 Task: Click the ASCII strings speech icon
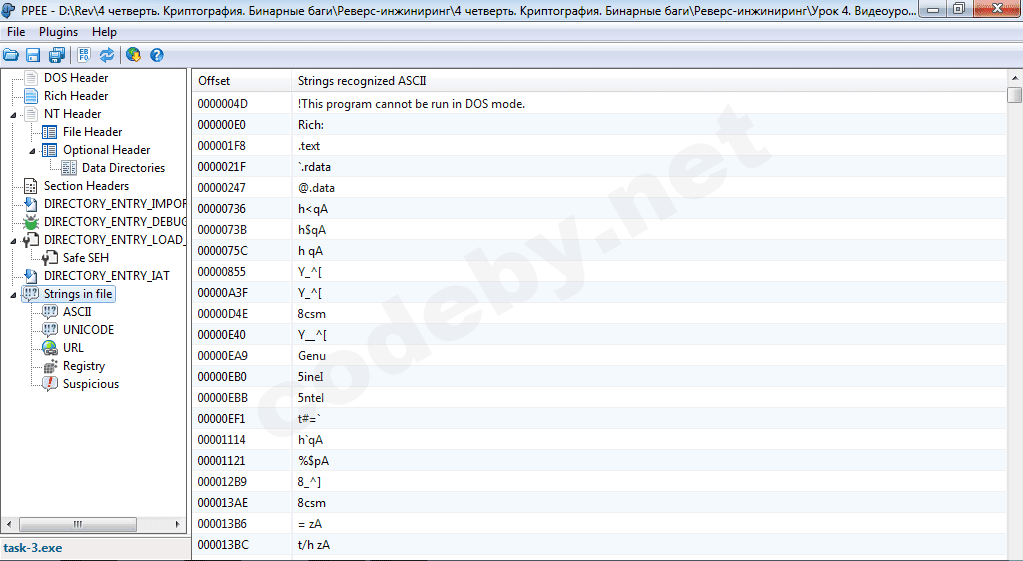[x=50, y=312]
